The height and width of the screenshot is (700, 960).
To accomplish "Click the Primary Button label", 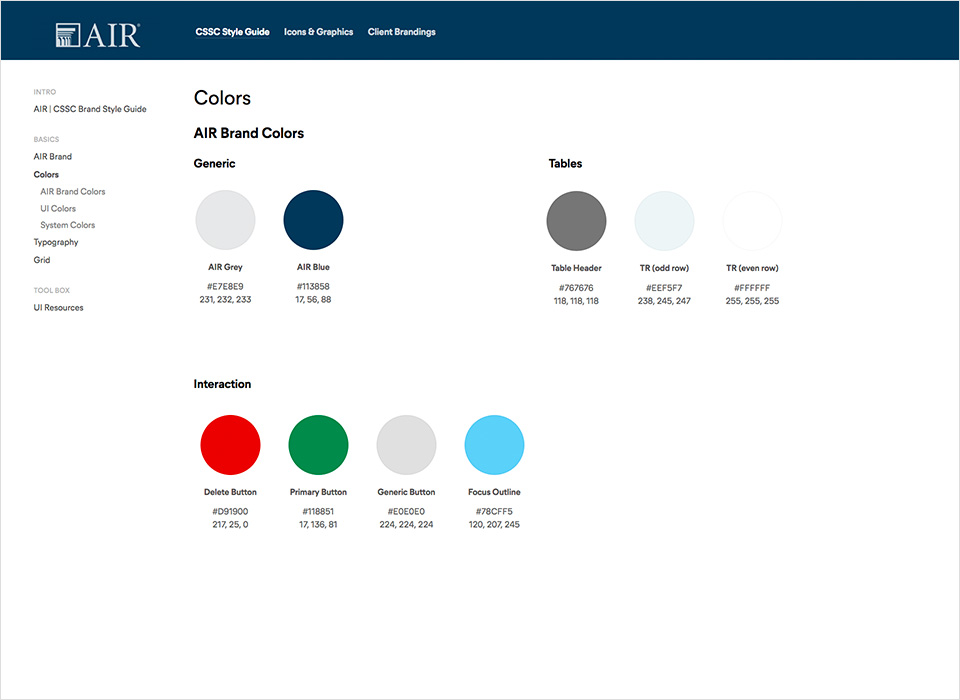I will [x=318, y=492].
